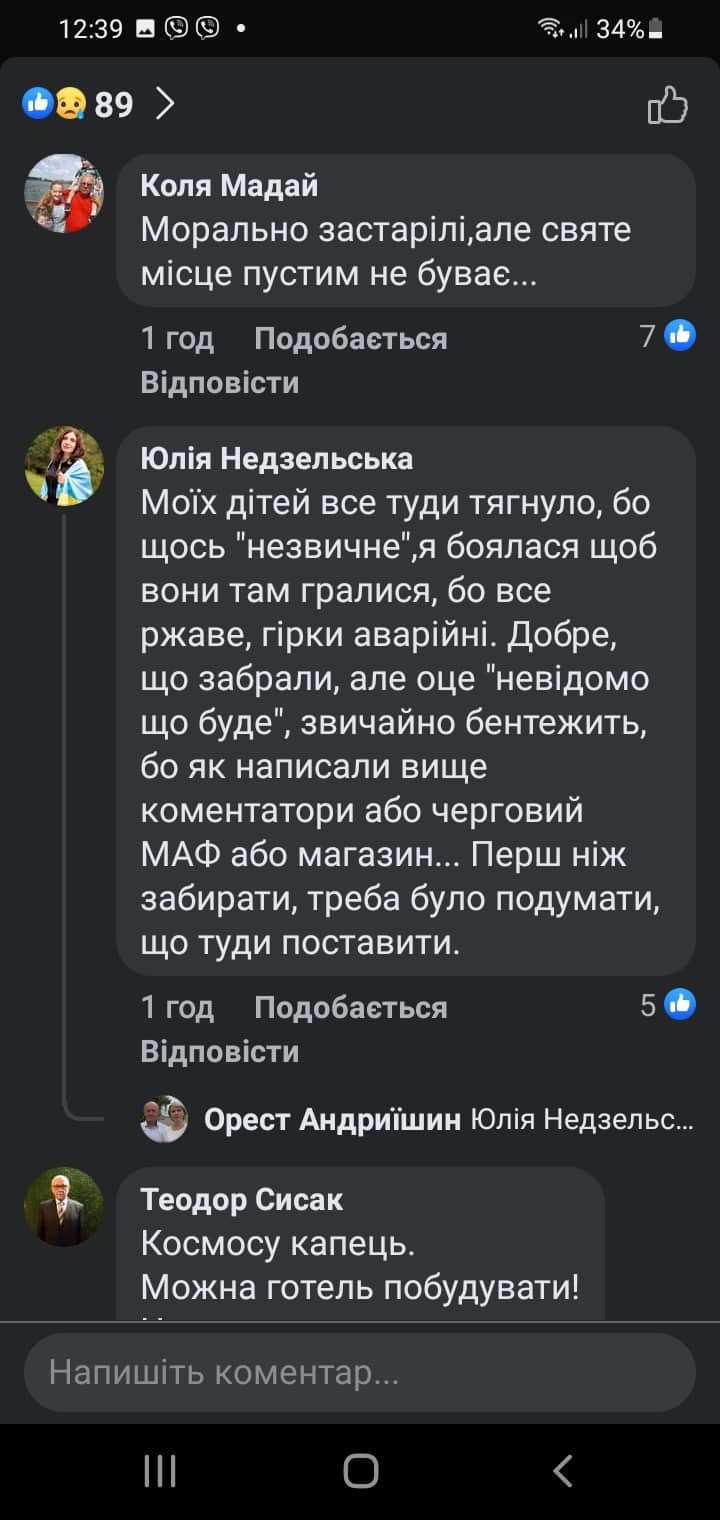
Task: Open the Коля Мадай name link
Action: (229, 185)
